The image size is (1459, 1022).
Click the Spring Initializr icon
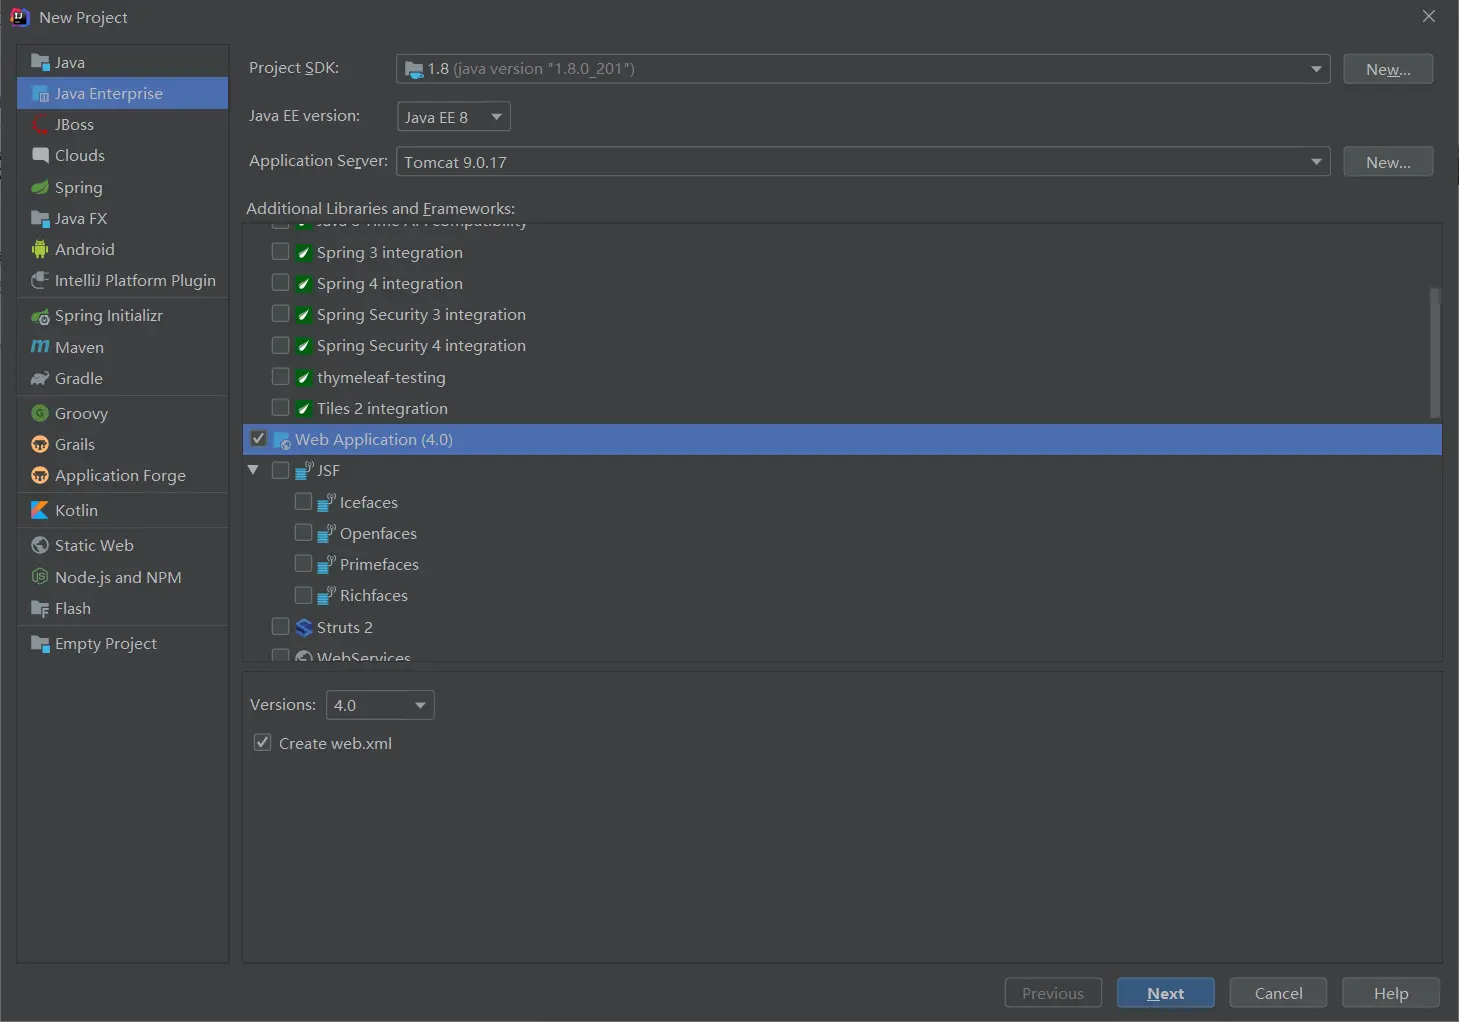point(40,316)
